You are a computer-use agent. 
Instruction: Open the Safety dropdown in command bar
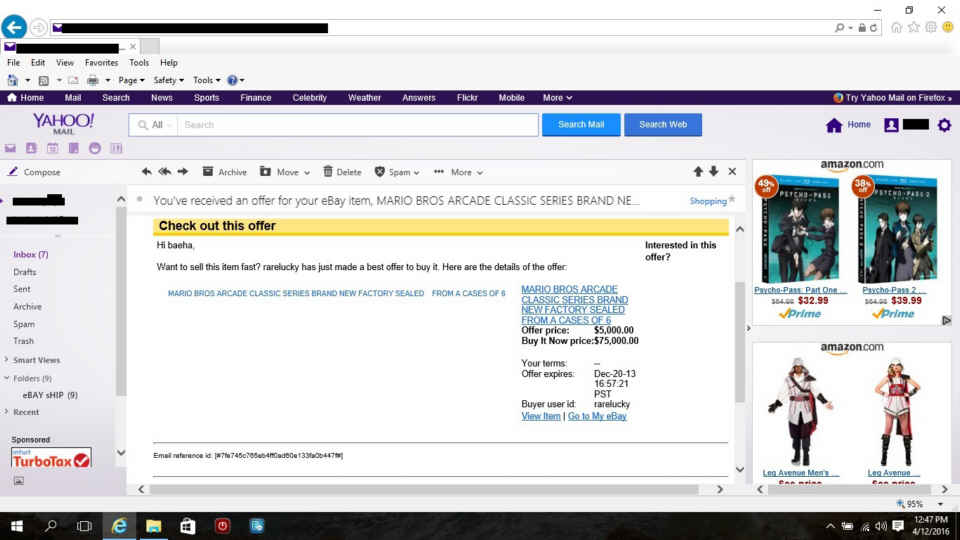168,80
